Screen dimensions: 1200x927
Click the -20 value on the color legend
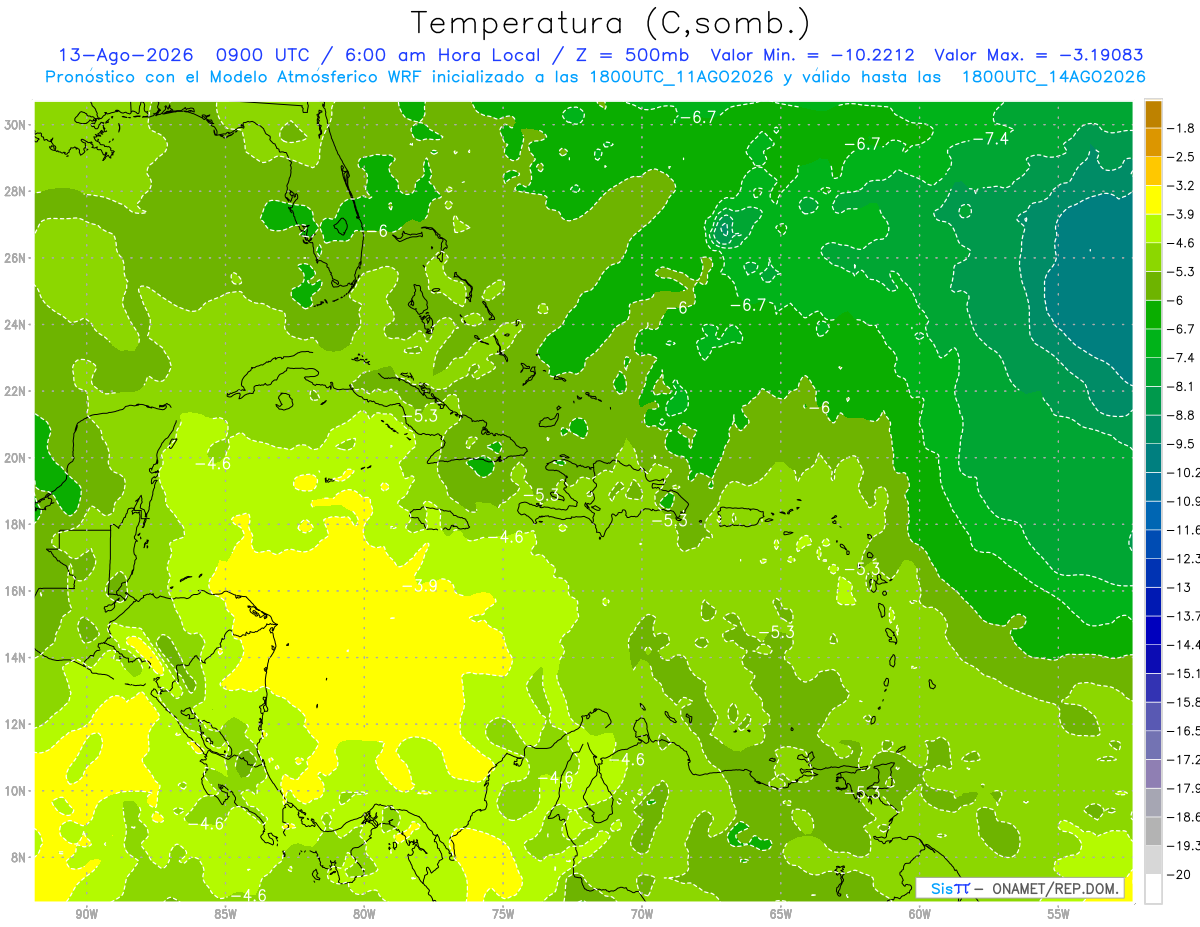[x=1179, y=874]
